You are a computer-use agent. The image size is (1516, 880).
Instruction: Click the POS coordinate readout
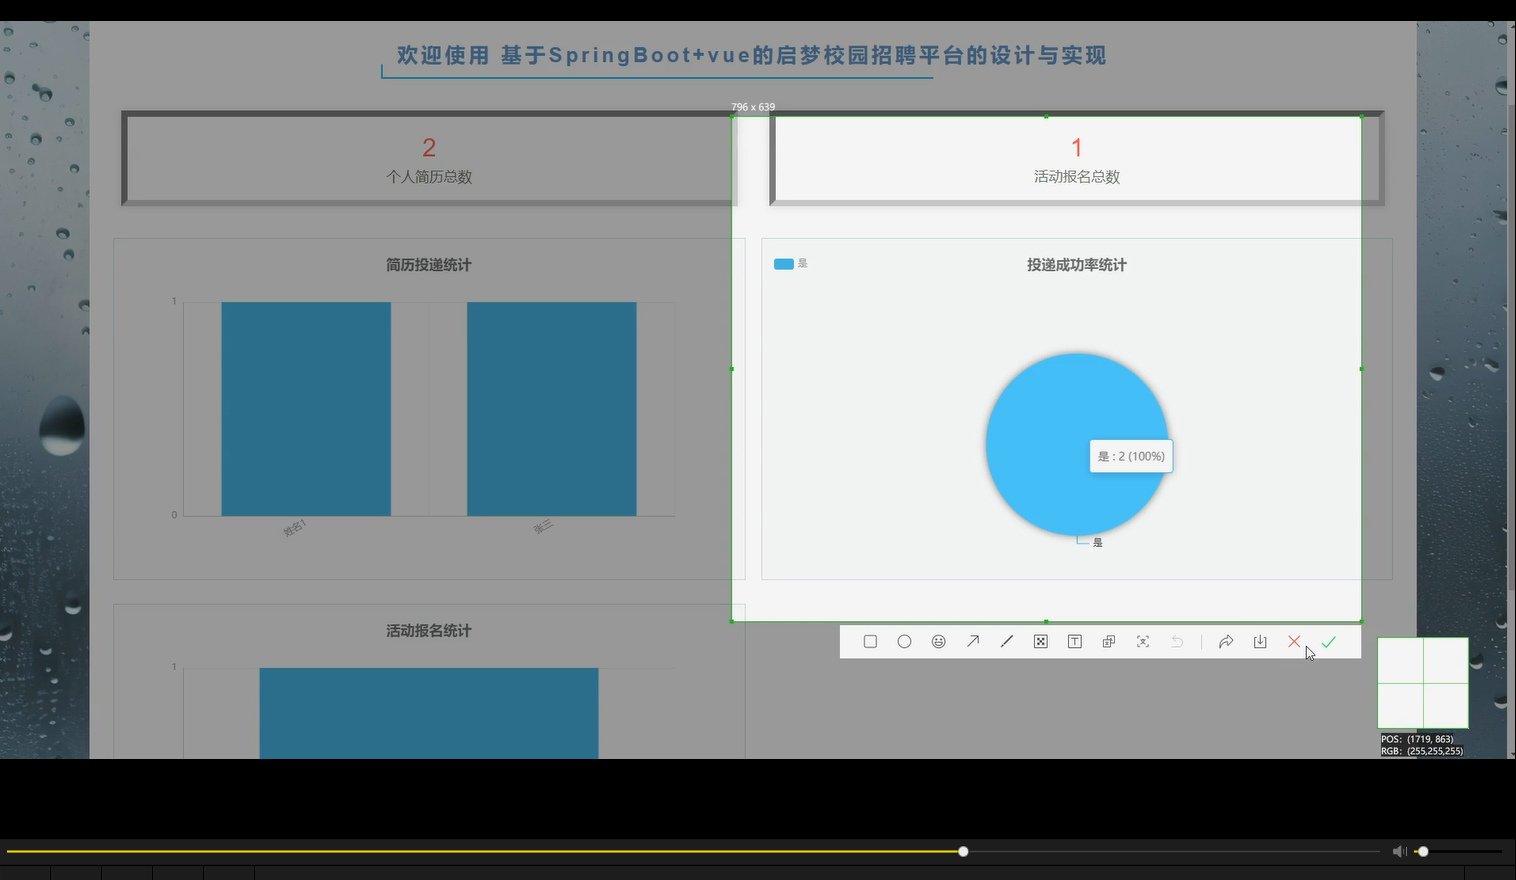point(1417,739)
